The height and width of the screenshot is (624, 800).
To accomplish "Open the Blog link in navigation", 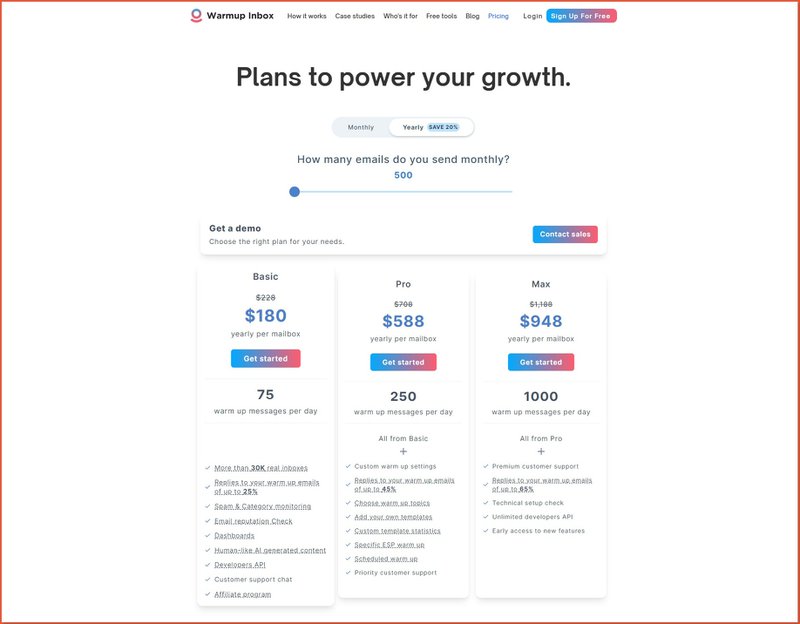I will click(x=472, y=16).
